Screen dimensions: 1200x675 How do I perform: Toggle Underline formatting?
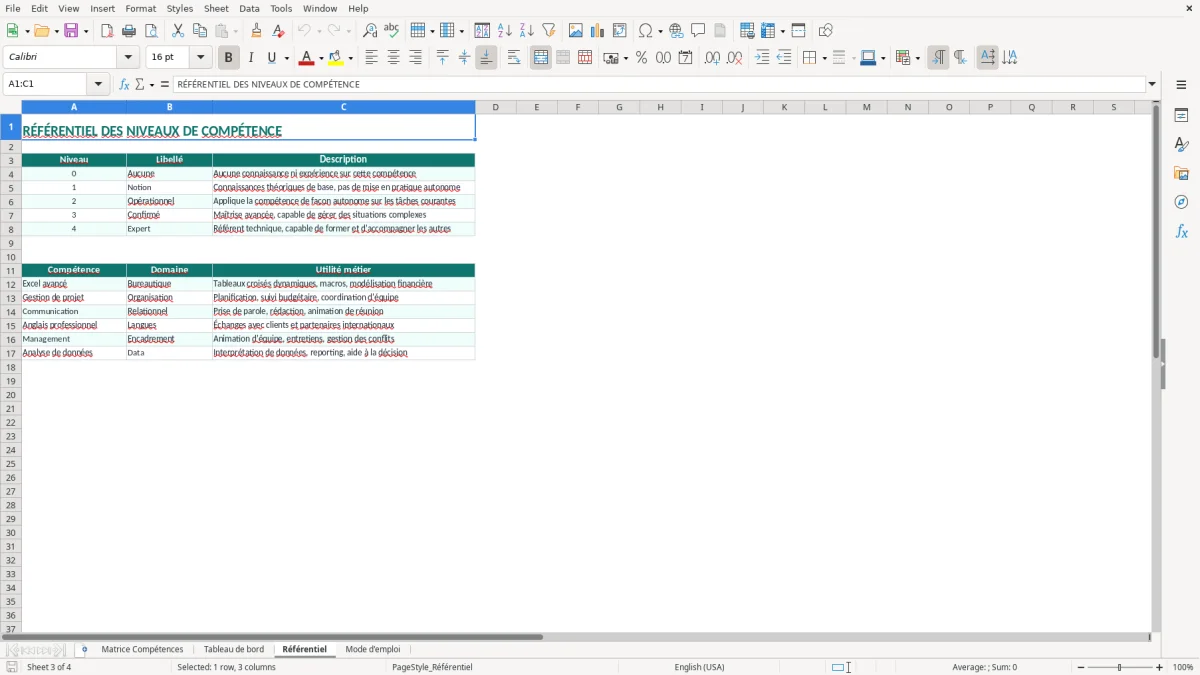point(271,58)
